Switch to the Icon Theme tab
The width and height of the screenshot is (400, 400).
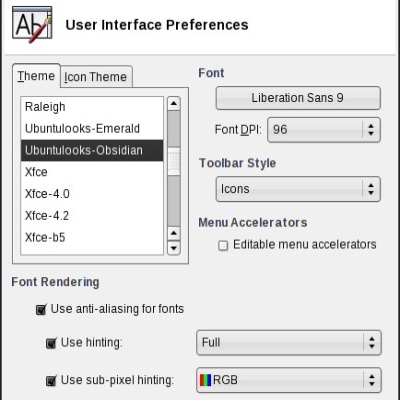tap(96, 77)
